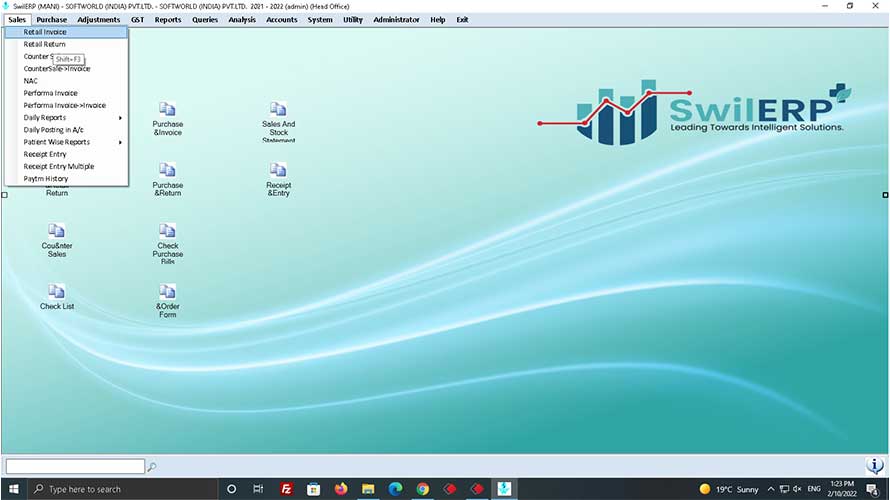The height and width of the screenshot is (500, 890).
Task: Select Receipt Entry Multiple
Action: (67, 166)
